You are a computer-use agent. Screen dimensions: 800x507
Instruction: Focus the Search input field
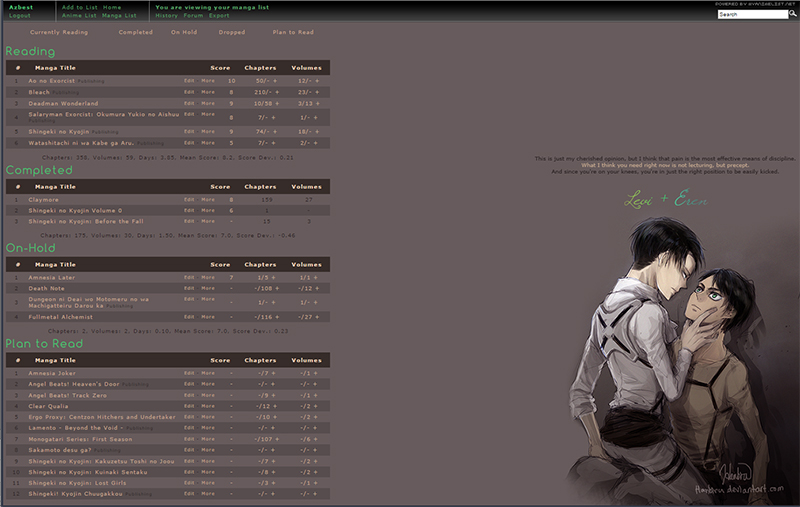[753, 14]
